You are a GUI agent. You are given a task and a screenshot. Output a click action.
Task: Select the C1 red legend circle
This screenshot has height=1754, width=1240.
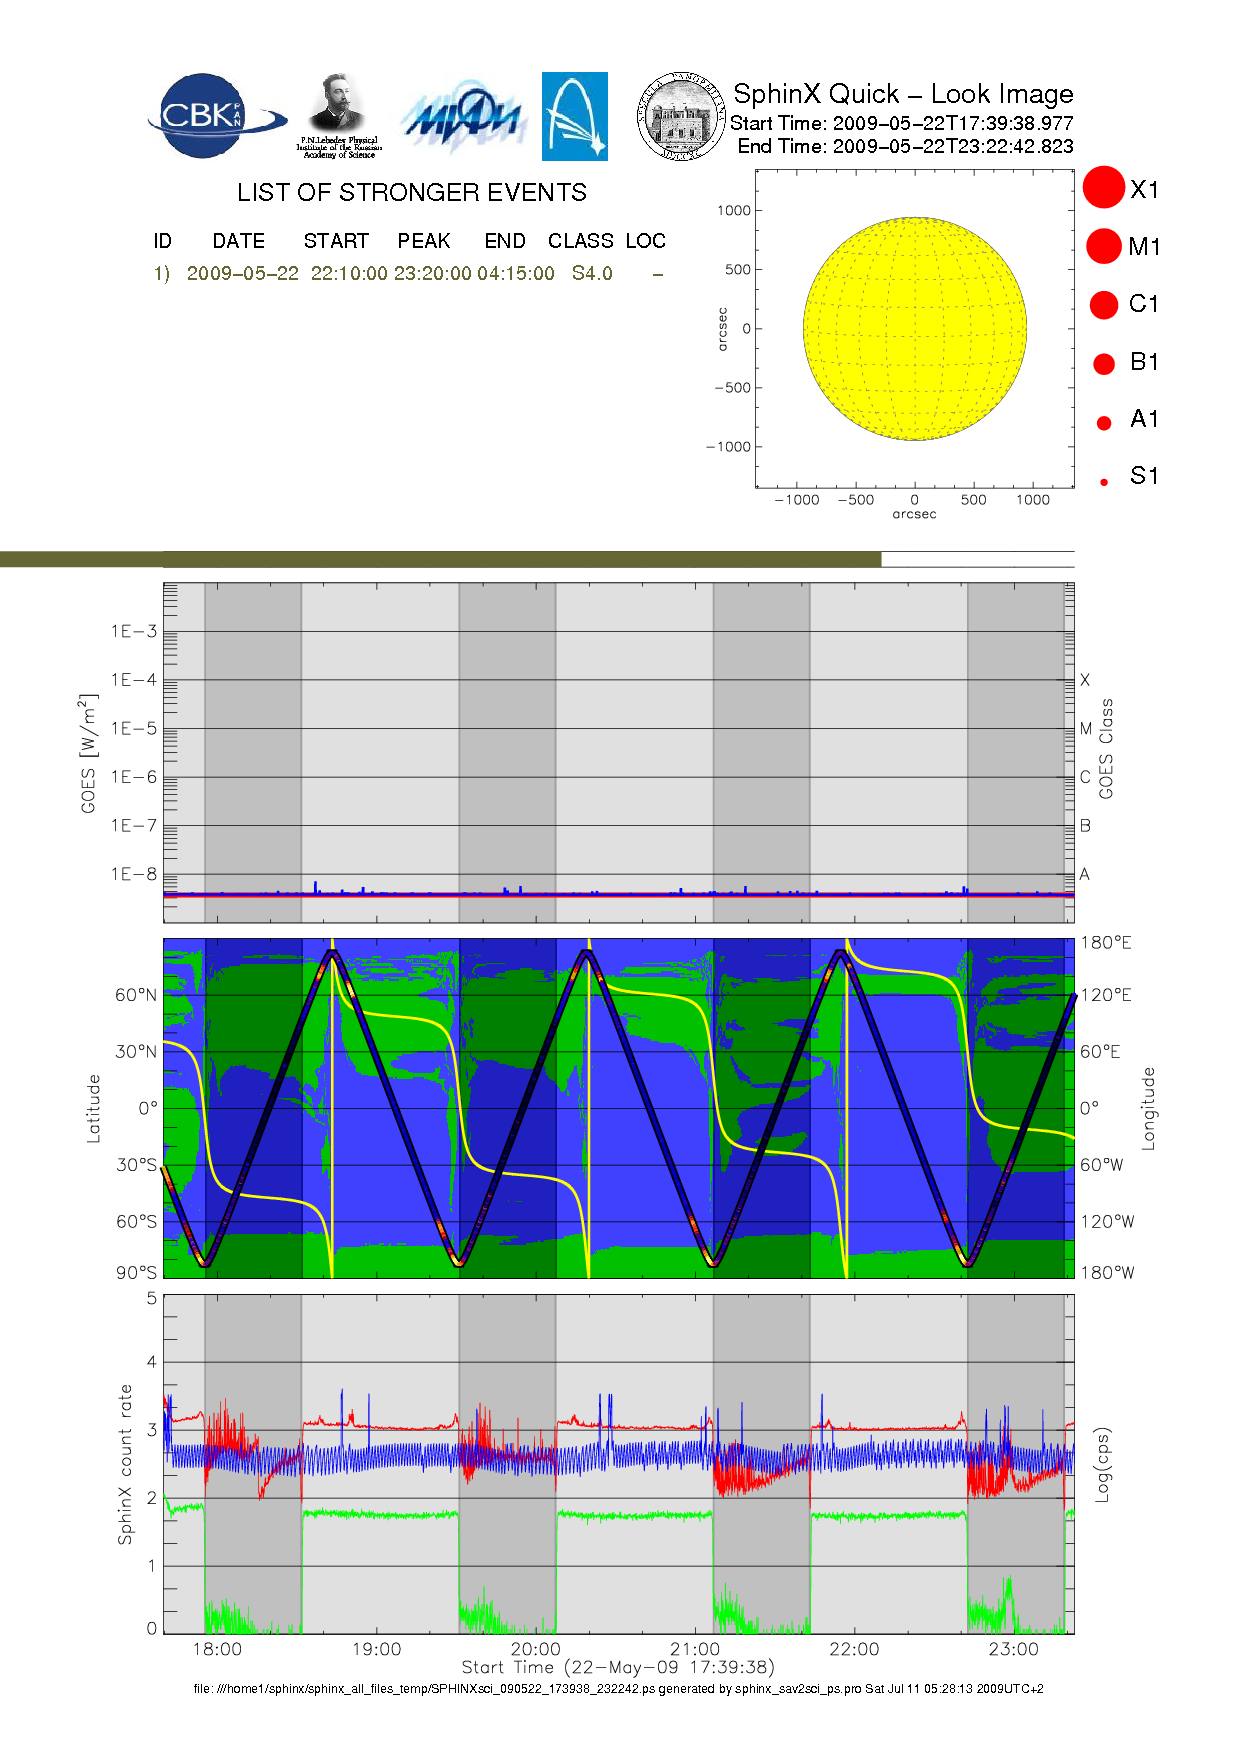pyautogui.click(x=1104, y=304)
